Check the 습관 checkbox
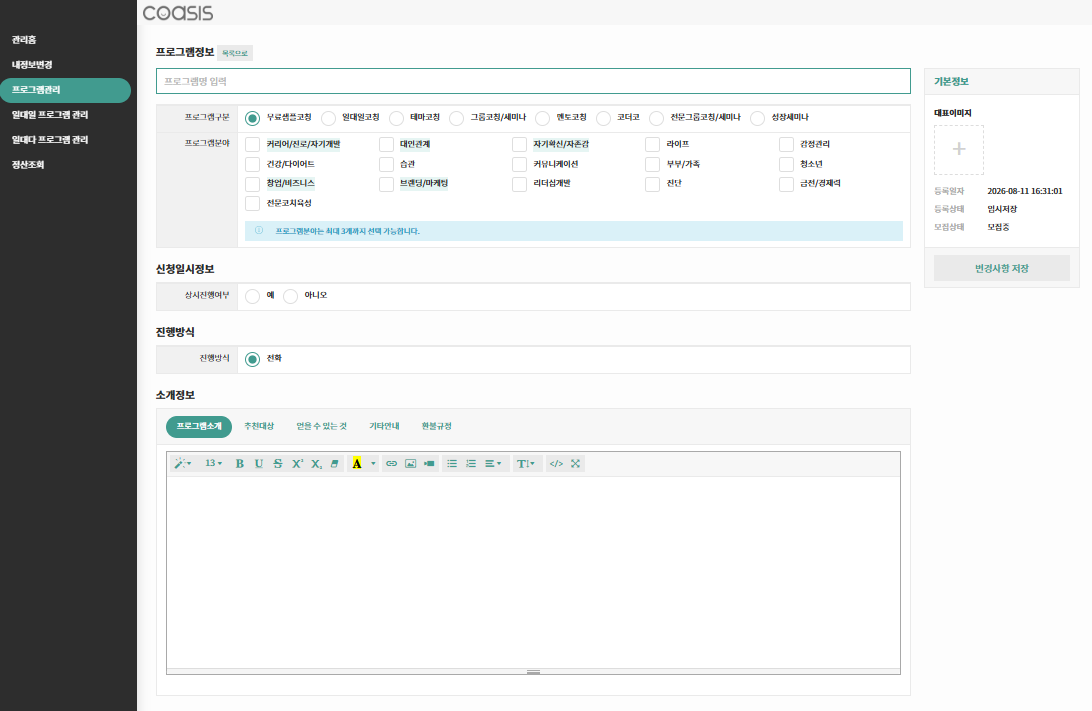 [x=387, y=164]
